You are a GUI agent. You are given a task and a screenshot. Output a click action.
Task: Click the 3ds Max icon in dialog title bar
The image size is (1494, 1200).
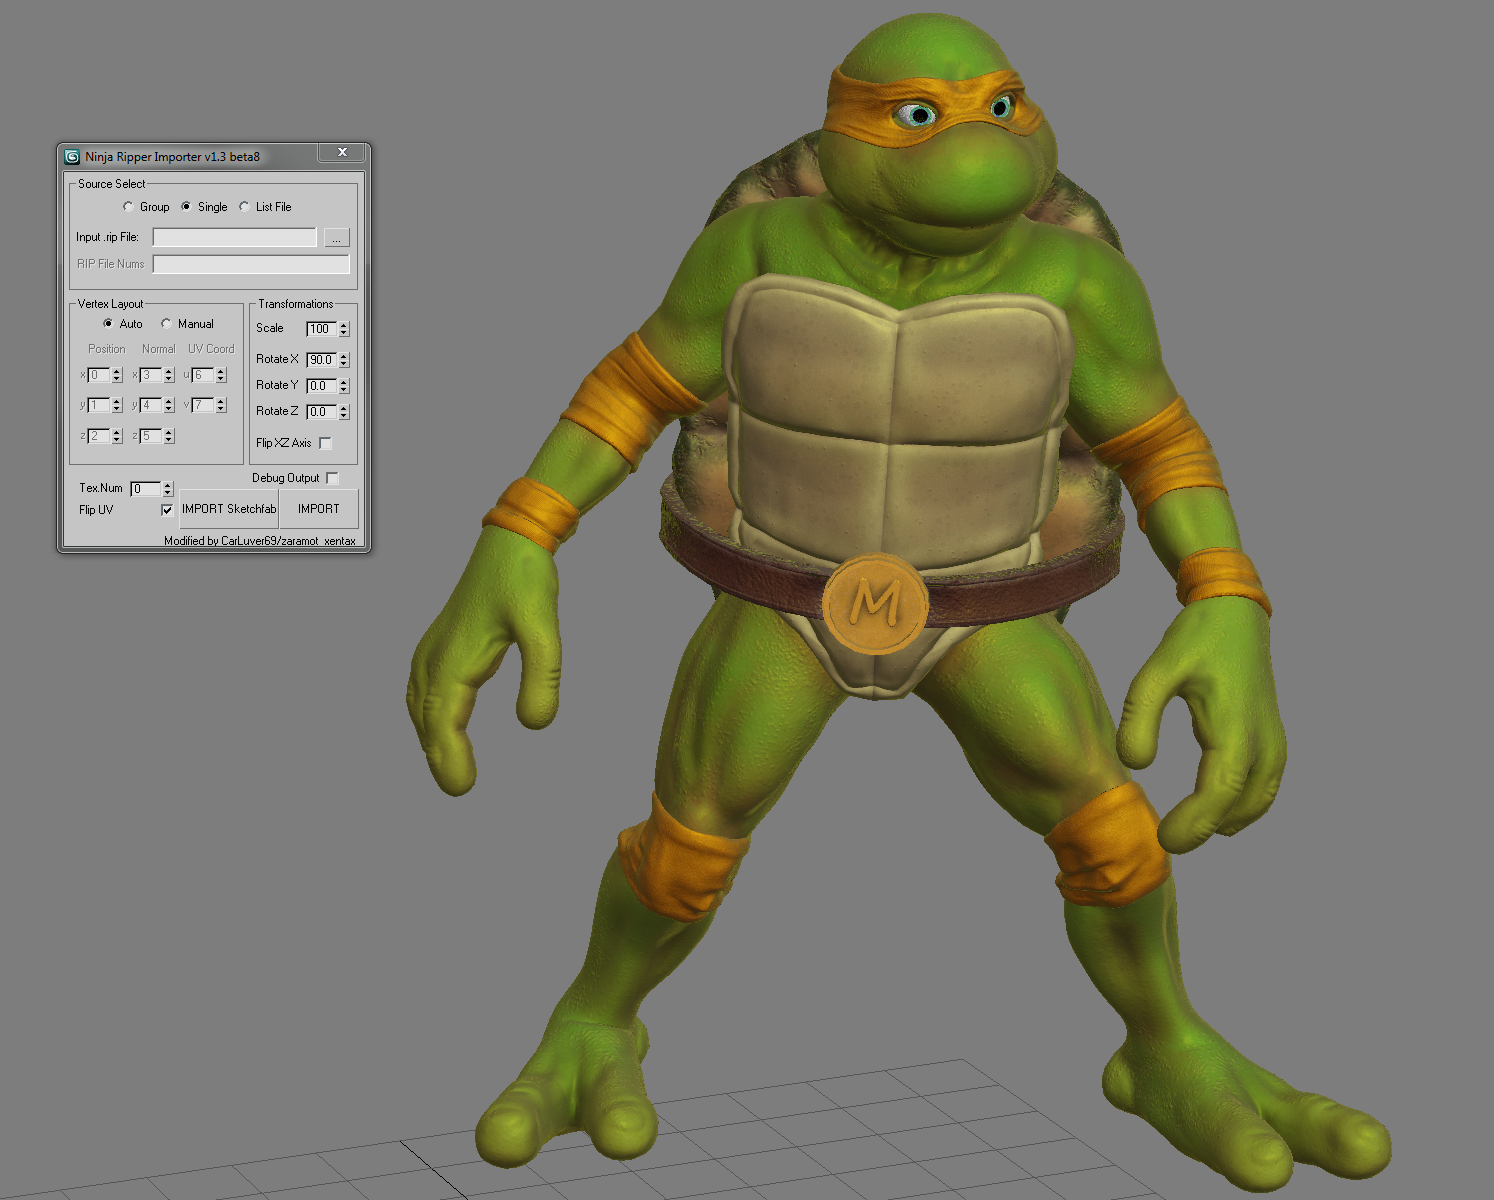point(72,157)
